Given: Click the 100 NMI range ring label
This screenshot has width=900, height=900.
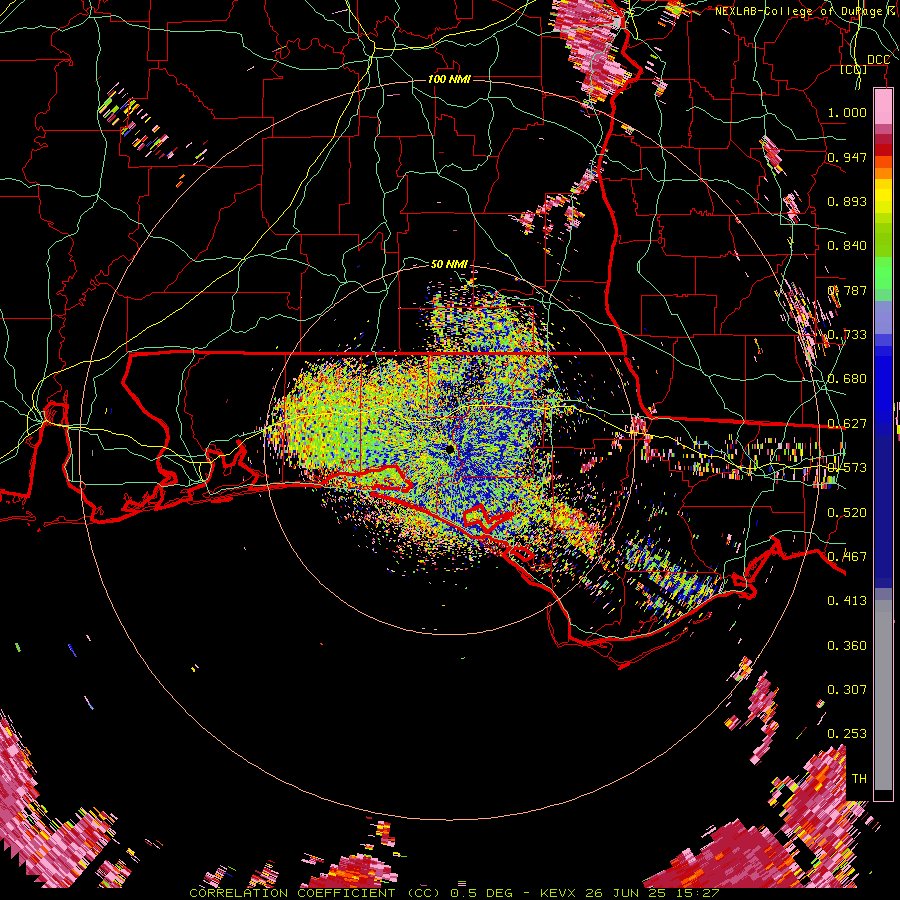Looking at the screenshot, I should coord(449,79).
